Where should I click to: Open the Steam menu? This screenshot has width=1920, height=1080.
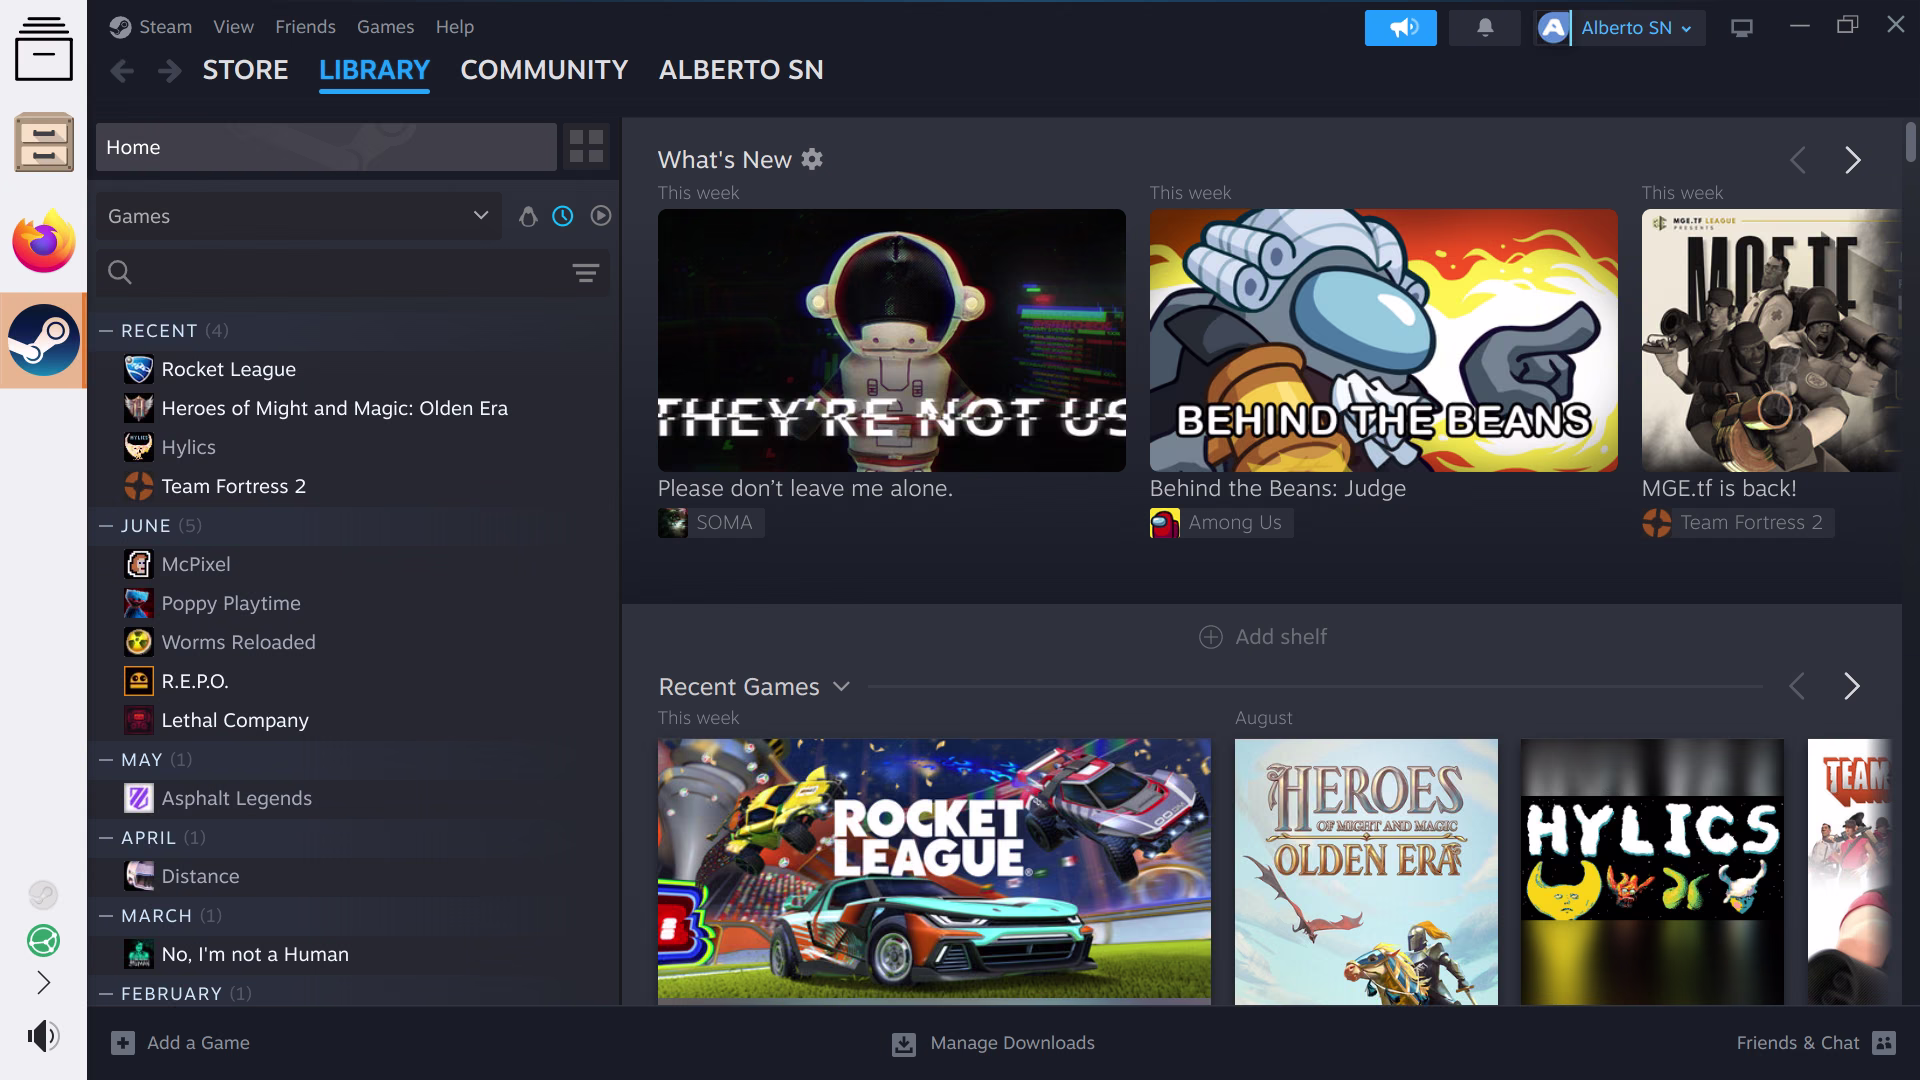point(165,27)
